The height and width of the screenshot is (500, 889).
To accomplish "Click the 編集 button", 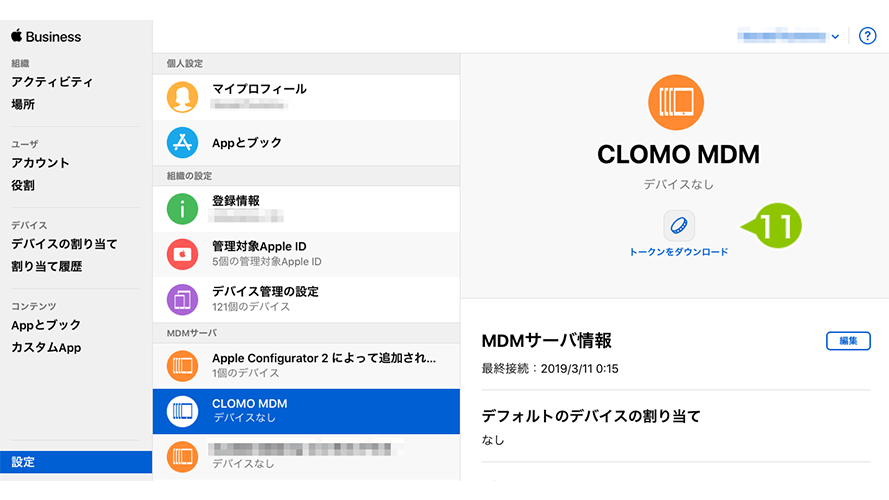I will click(848, 341).
